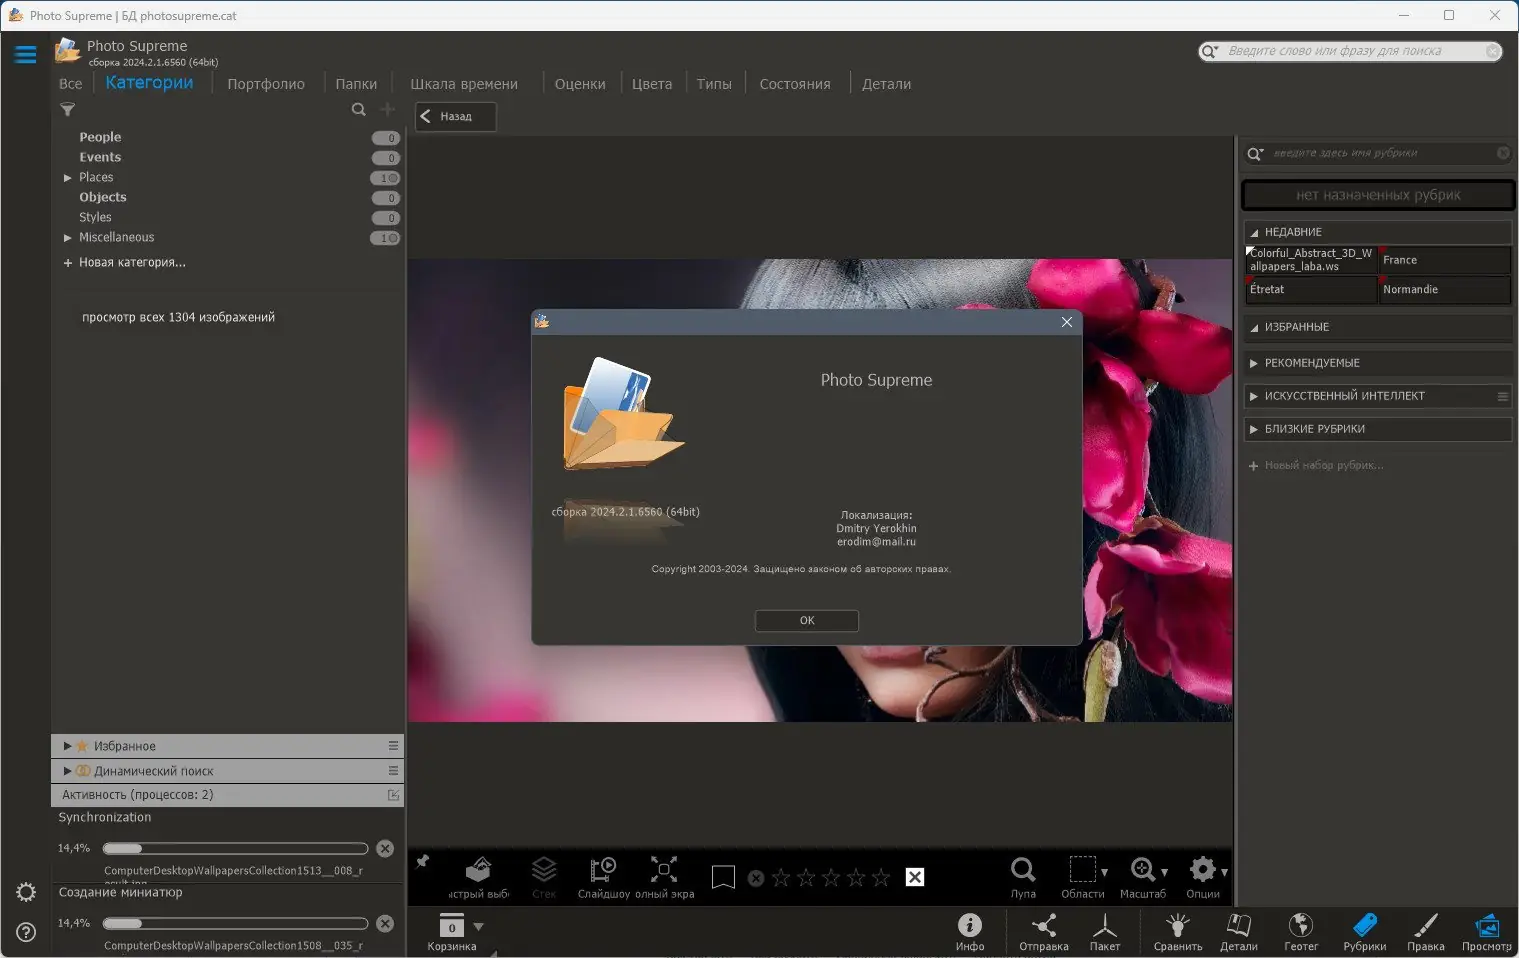This screenshot has height=958, width=1519.
Task: Expand the Miscellaneous category tree
Action: [68, 238]
